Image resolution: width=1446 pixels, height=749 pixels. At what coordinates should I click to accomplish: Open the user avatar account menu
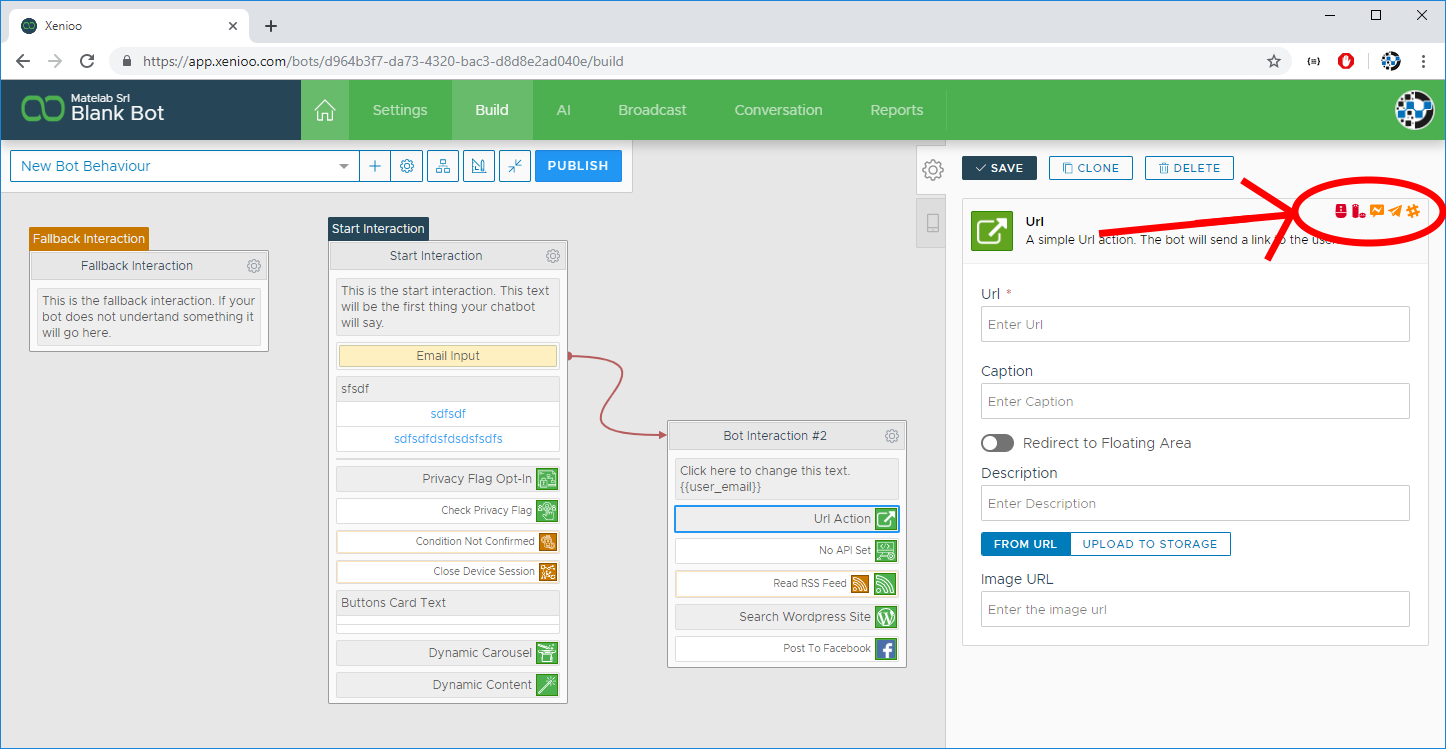click(1414, 110)
